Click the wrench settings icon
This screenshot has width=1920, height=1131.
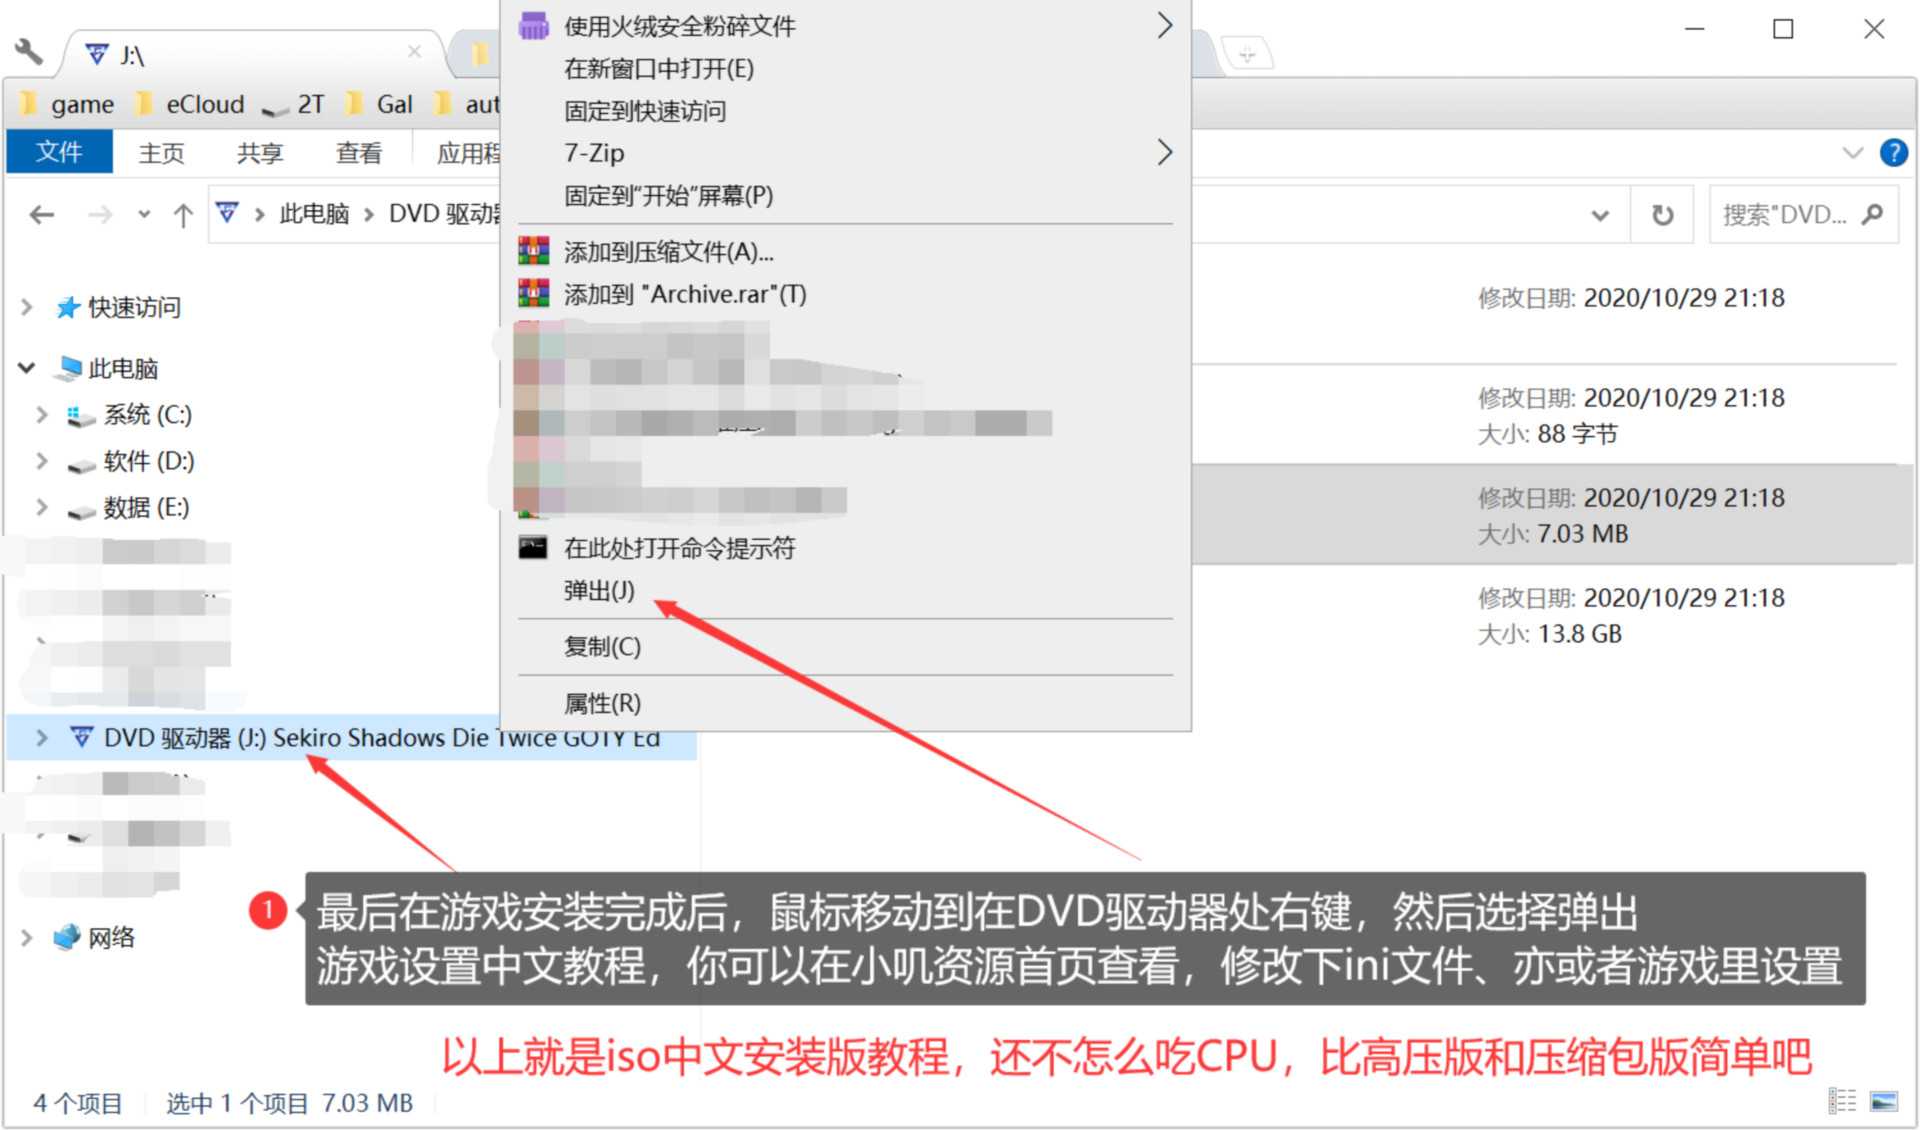pos(29,52)
